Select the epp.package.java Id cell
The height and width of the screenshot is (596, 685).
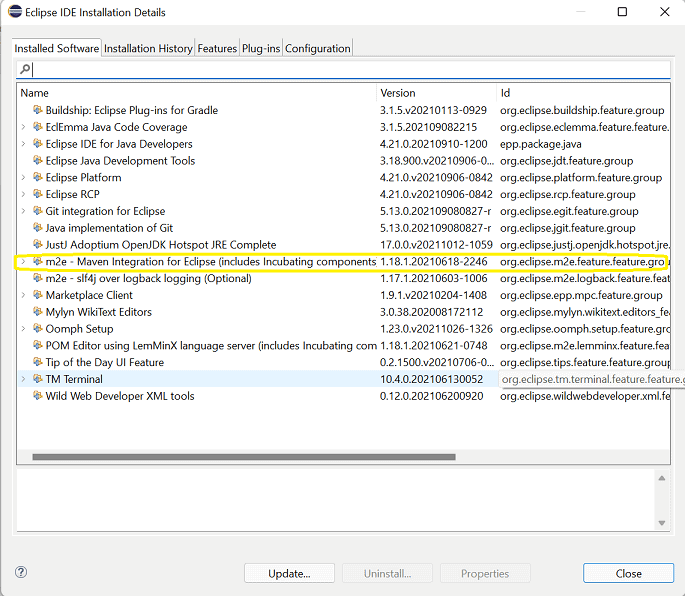(x=540, y=144)
